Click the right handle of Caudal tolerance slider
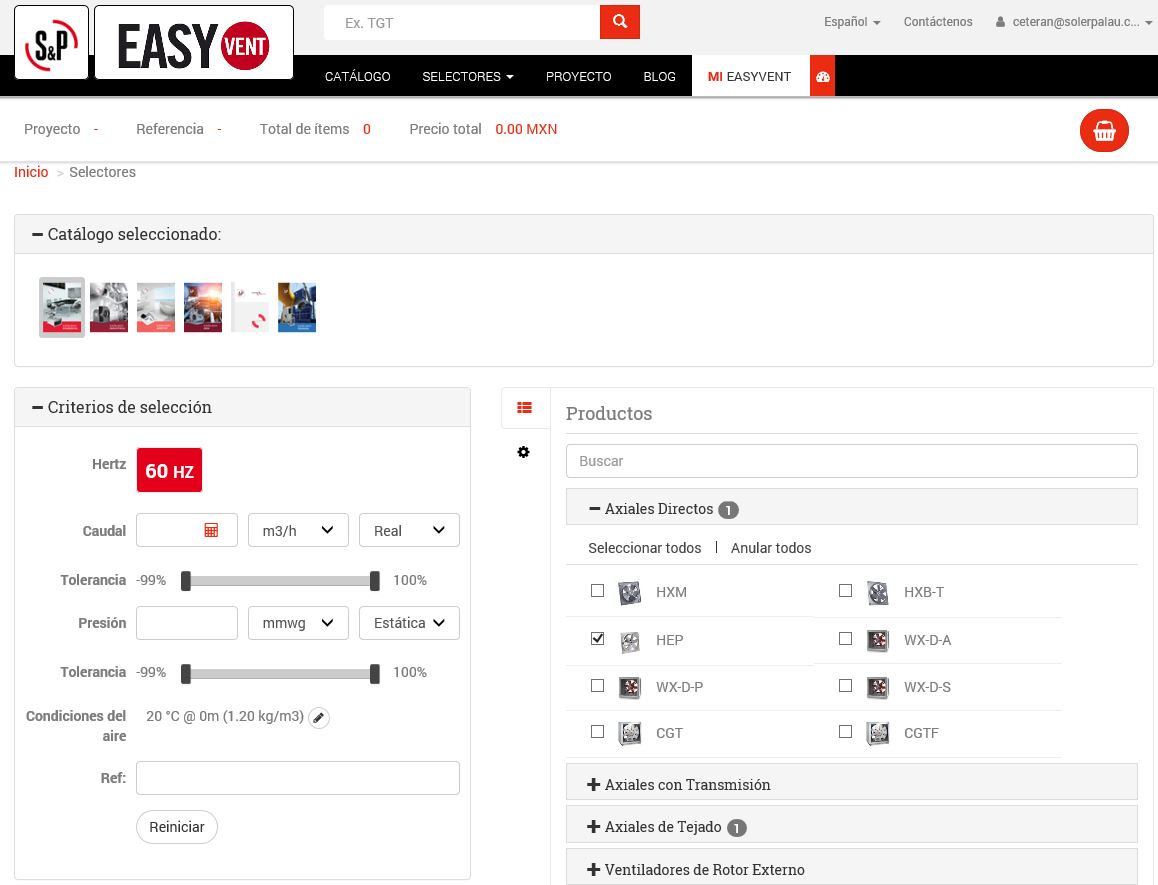Image resolution: width=1158 pixels, height=885 pixels. pyautogui.click(x=375, y=581)
